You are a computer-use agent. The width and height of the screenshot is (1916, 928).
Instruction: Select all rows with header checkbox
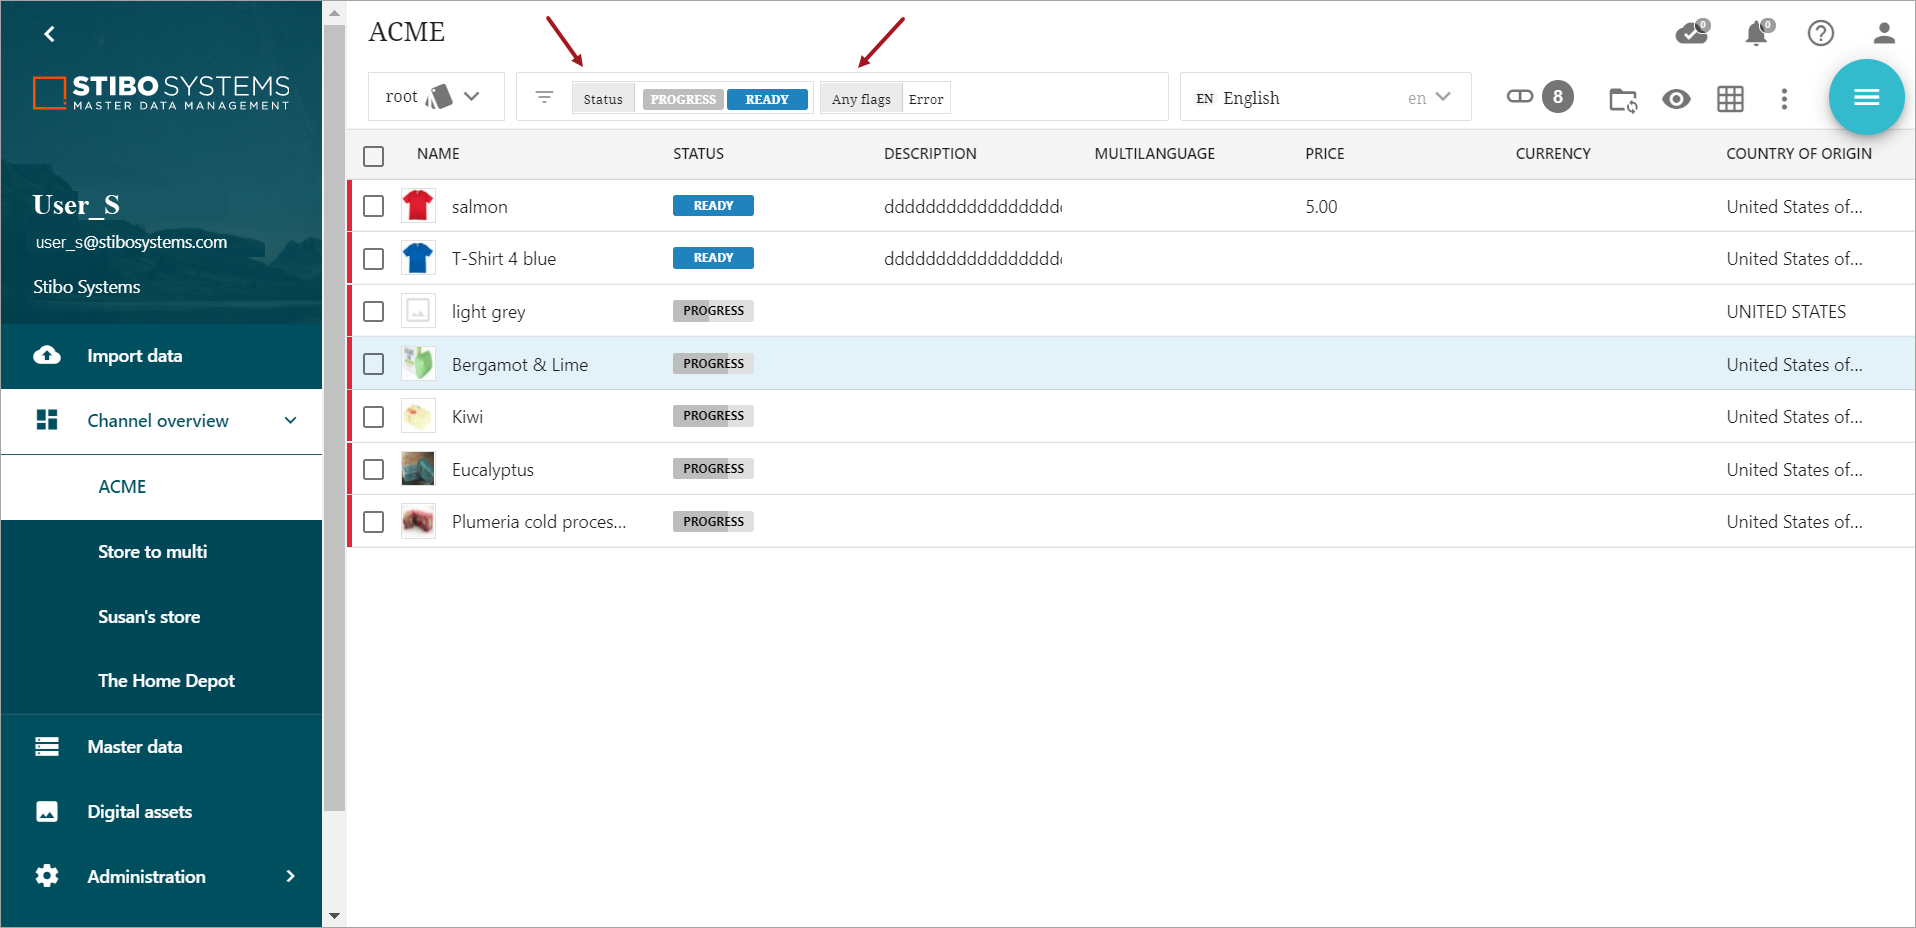tap(374, 156)
